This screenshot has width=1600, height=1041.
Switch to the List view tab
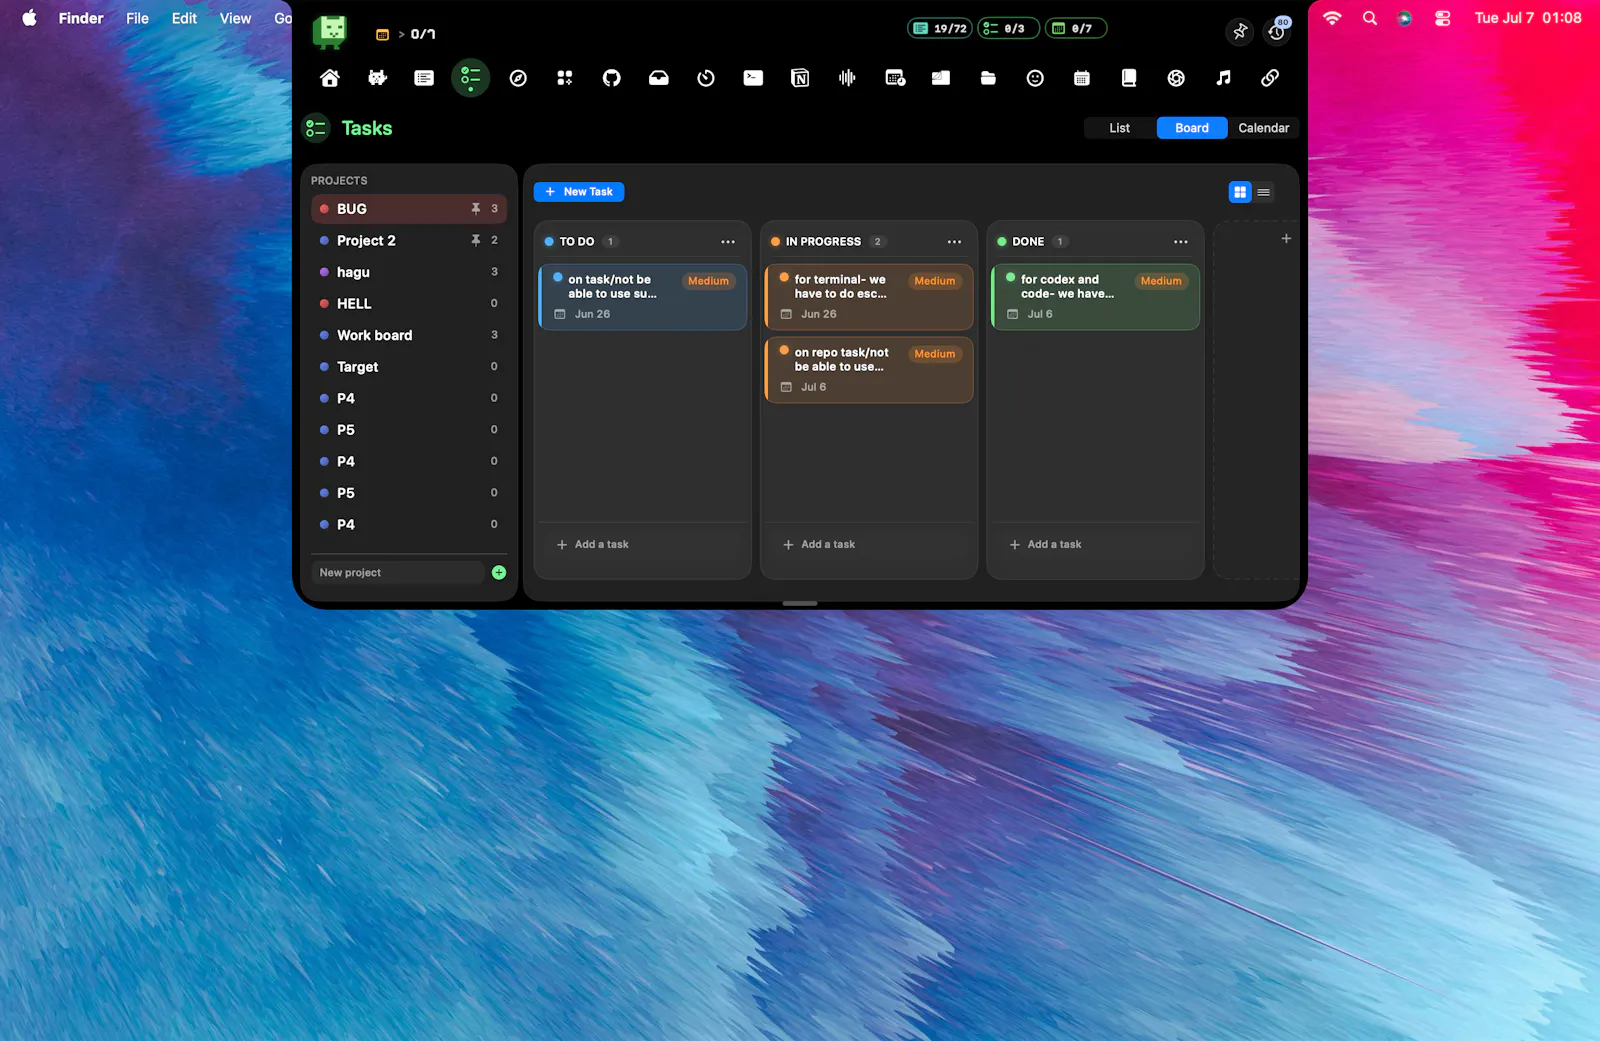point(1119,128)
